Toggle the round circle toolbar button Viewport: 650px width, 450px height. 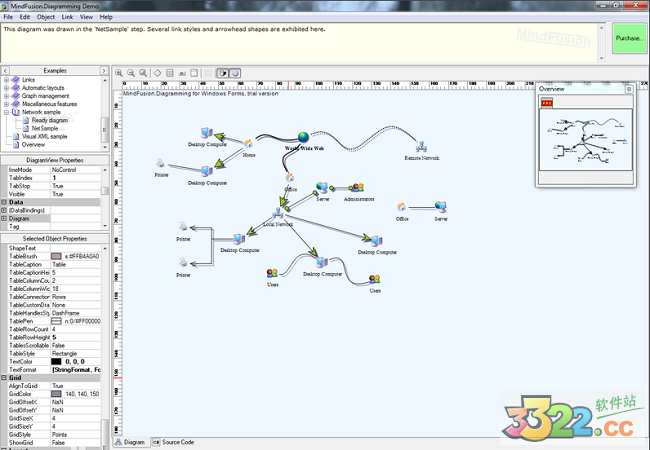(x=235, y=73)
